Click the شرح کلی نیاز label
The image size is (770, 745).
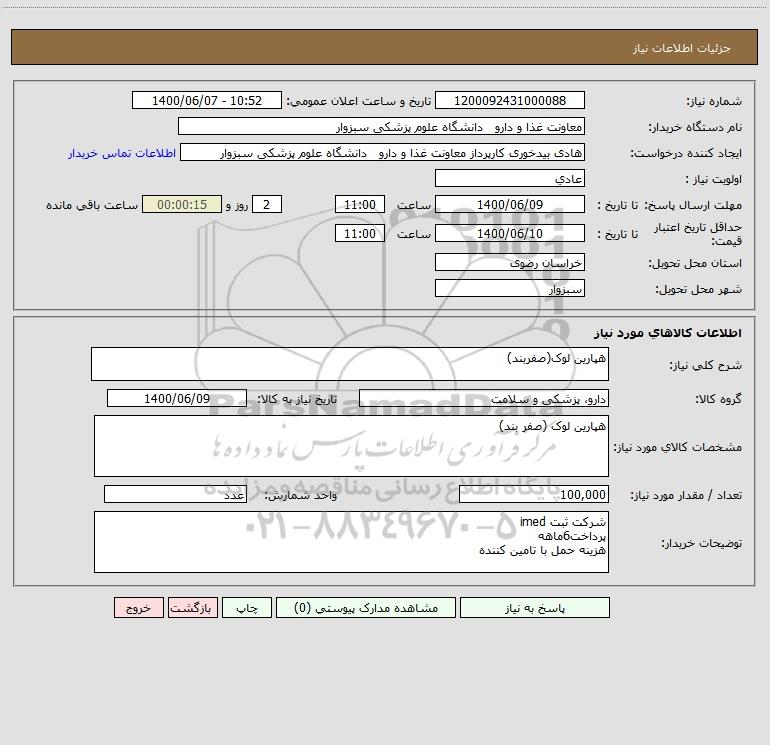point(706,365)
